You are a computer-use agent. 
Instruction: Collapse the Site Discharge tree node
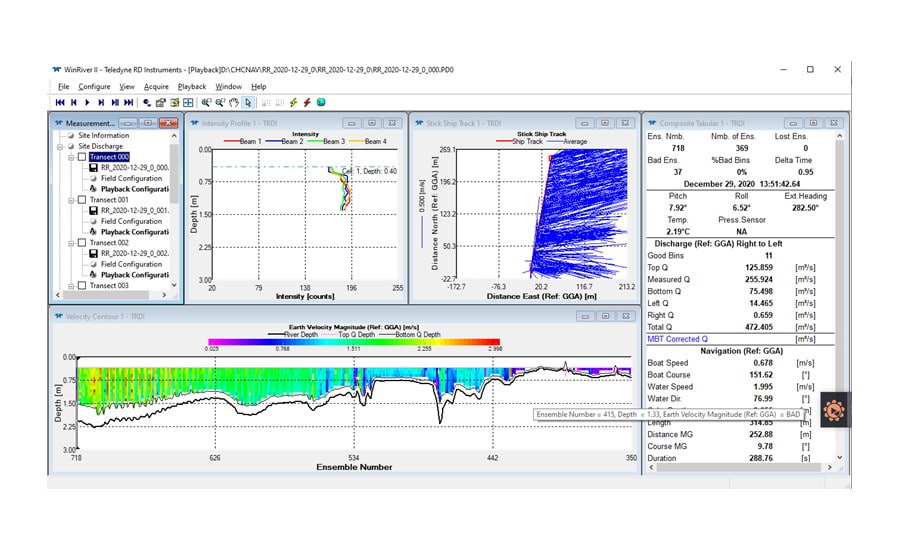[x=60, y=146]
